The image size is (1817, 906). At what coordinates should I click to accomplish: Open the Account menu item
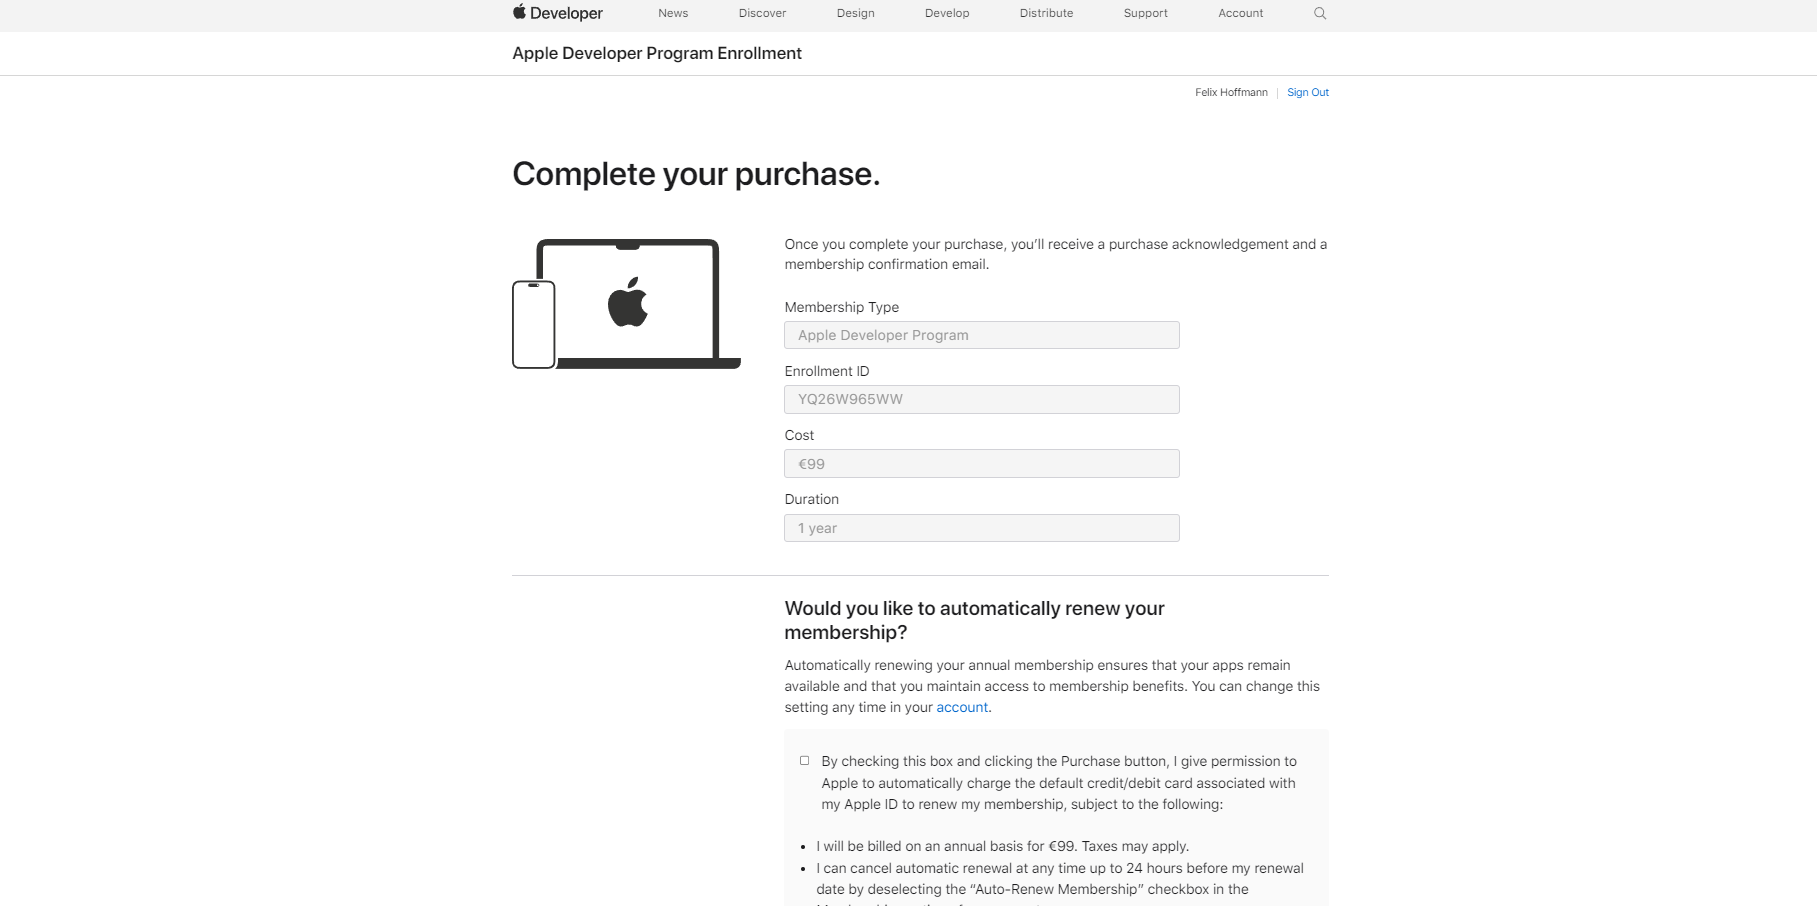[1240, 13]
